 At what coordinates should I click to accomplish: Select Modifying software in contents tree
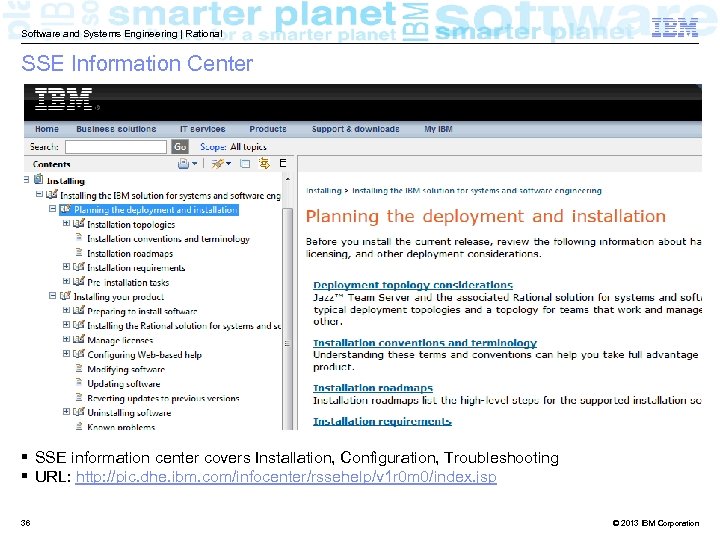pyautogui.click(x=126, y=369)
